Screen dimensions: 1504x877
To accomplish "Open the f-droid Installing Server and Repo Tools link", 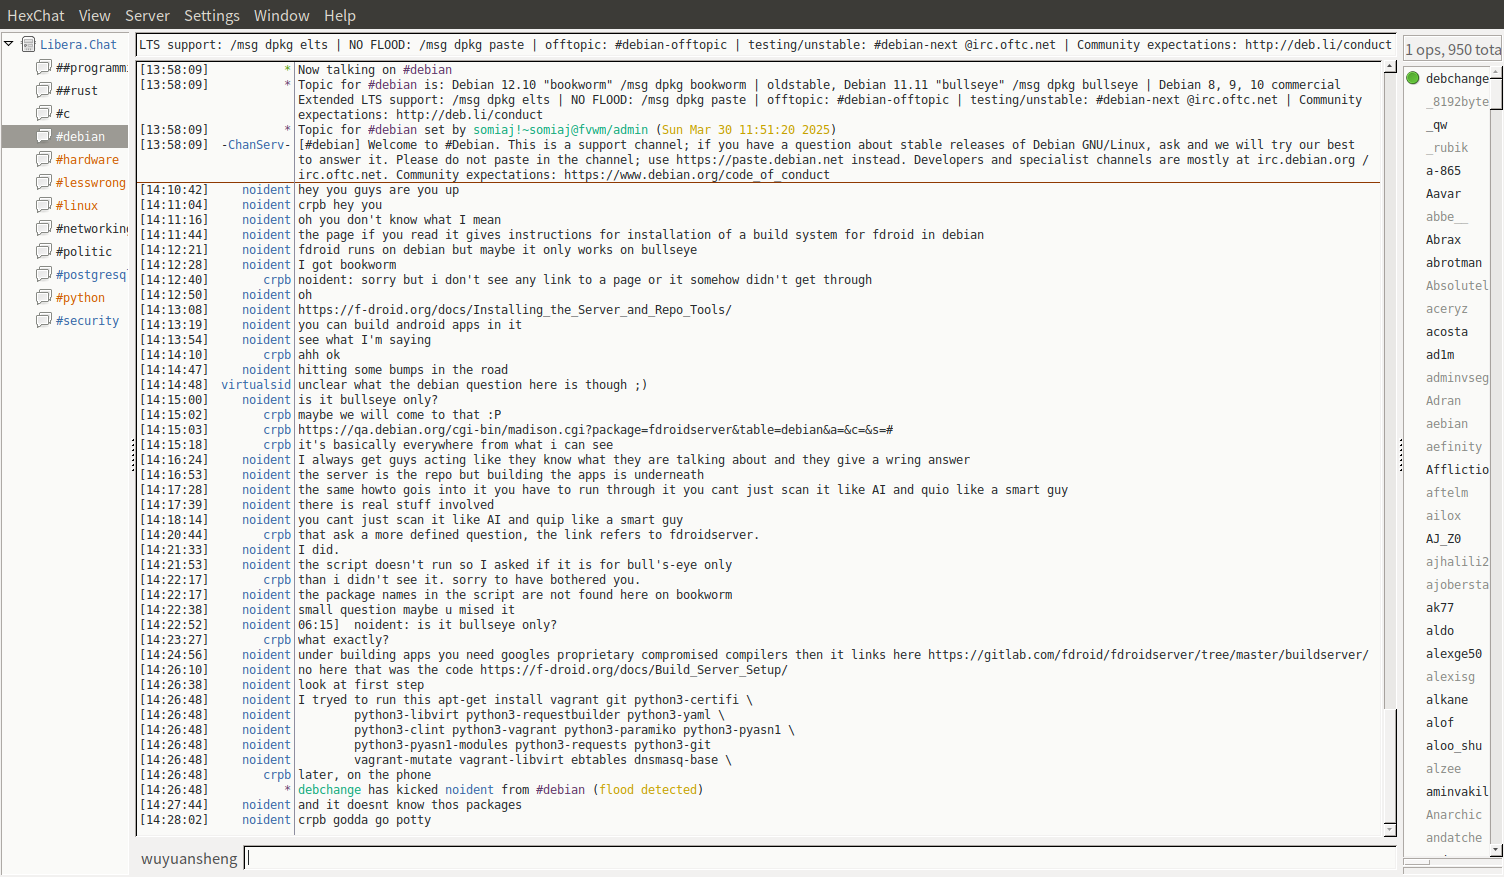I will click(515, 310).
